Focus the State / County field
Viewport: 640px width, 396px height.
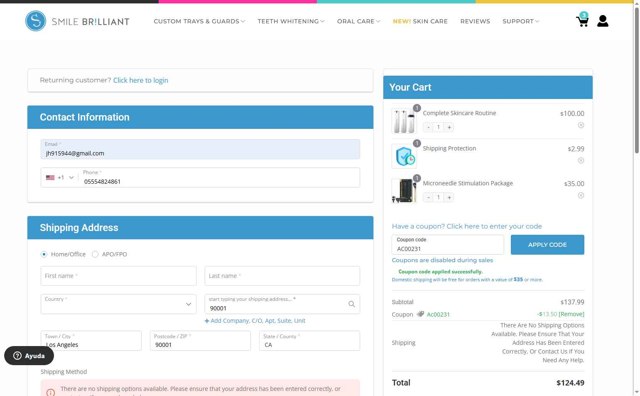point(309,340)
